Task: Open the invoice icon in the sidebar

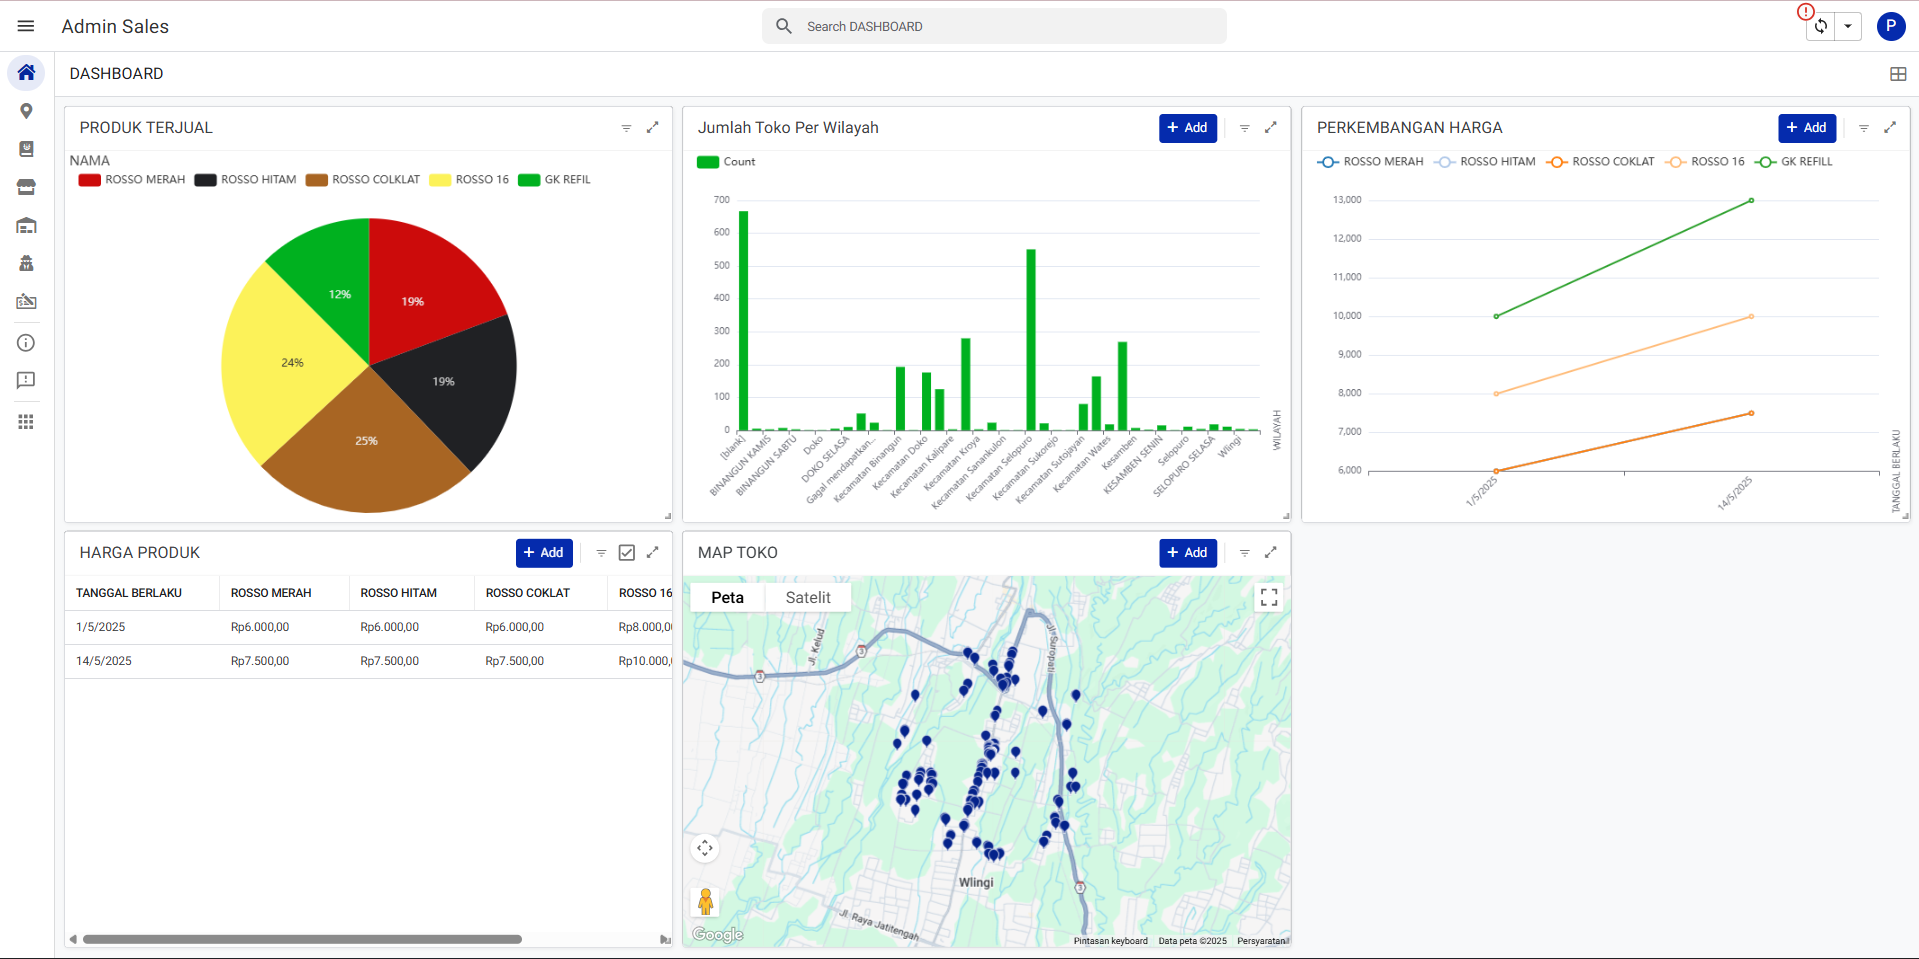Action: 26,301
